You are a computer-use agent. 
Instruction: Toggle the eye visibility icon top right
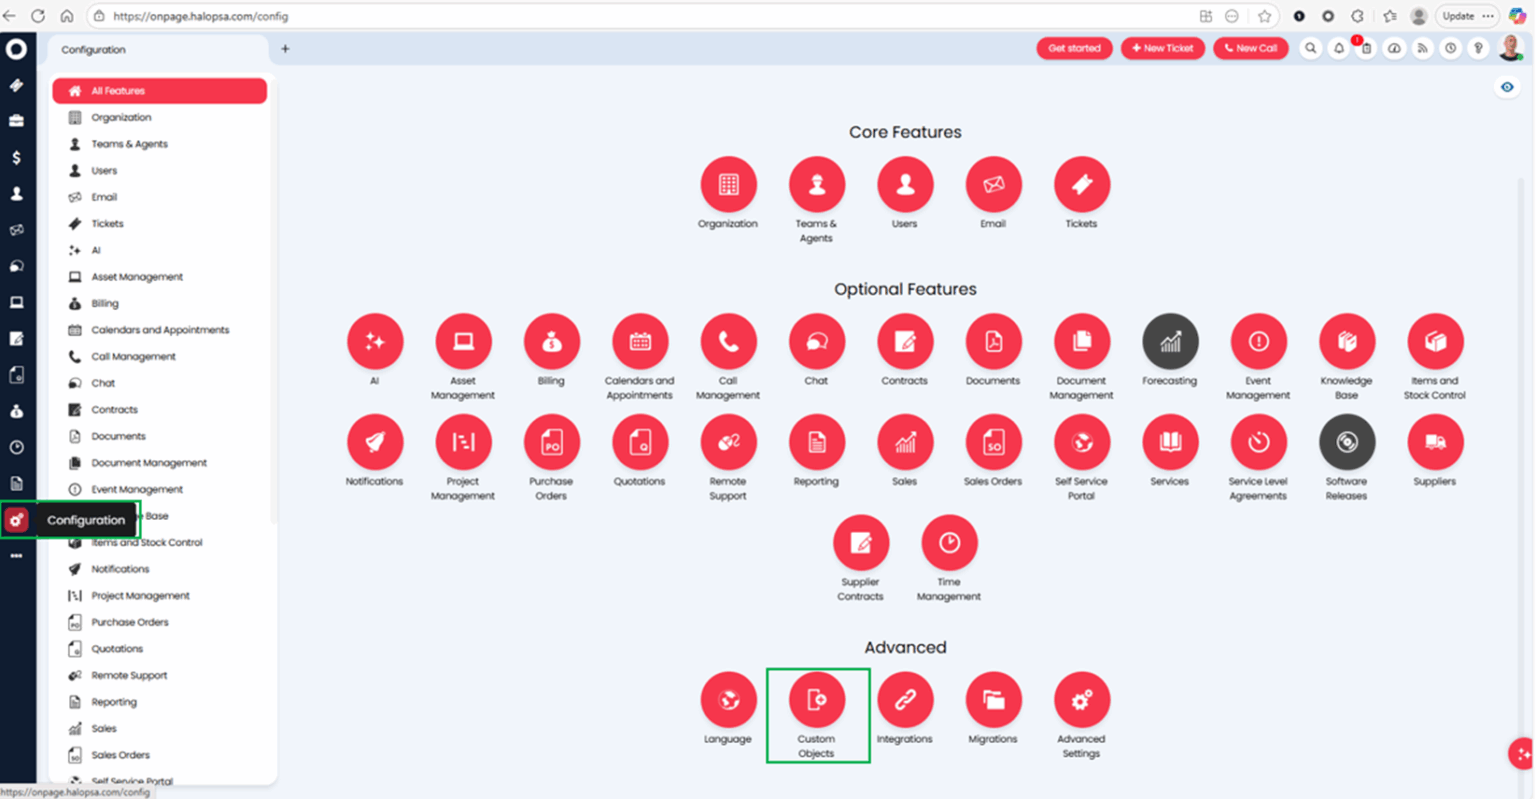pyautogui.click(x=1507, y=87)
